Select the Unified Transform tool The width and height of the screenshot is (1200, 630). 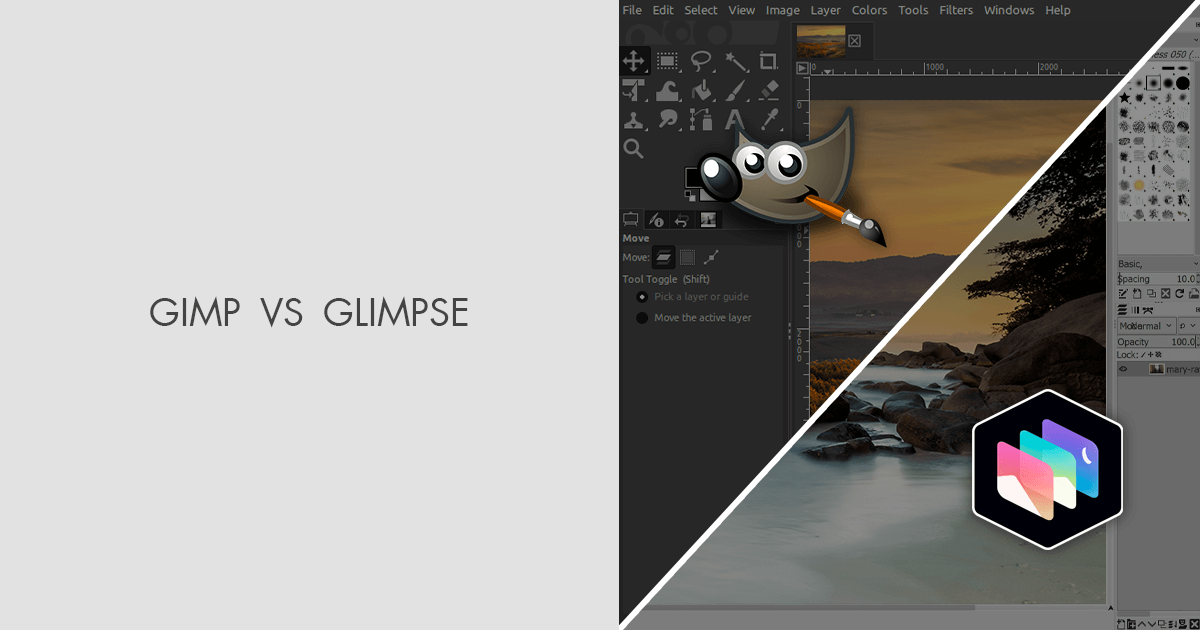(633, 91)
